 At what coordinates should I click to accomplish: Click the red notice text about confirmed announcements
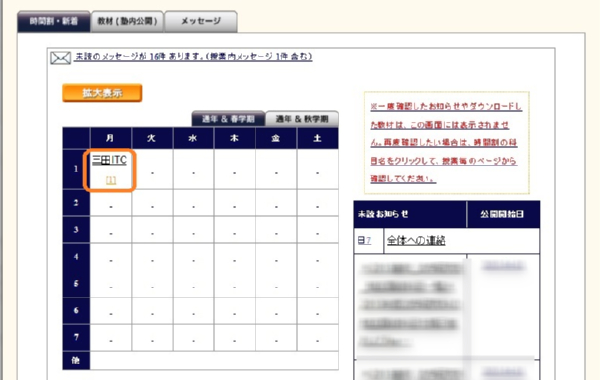[446, 142]
